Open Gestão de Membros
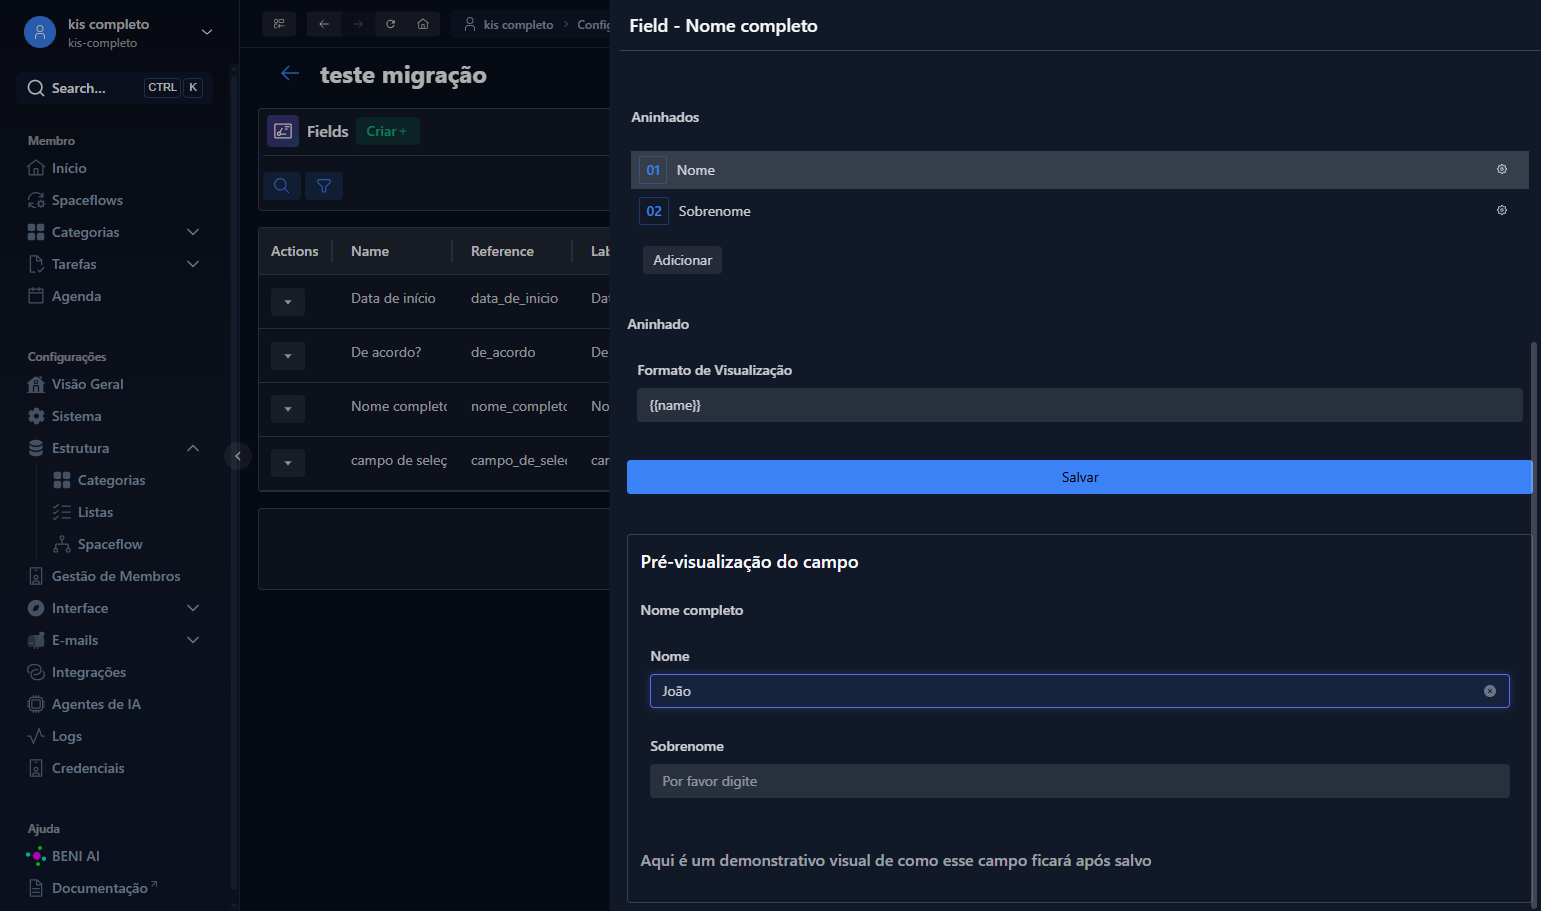Image resolution: width=1541 pixels, height=911 pixels. click(115, 576)
